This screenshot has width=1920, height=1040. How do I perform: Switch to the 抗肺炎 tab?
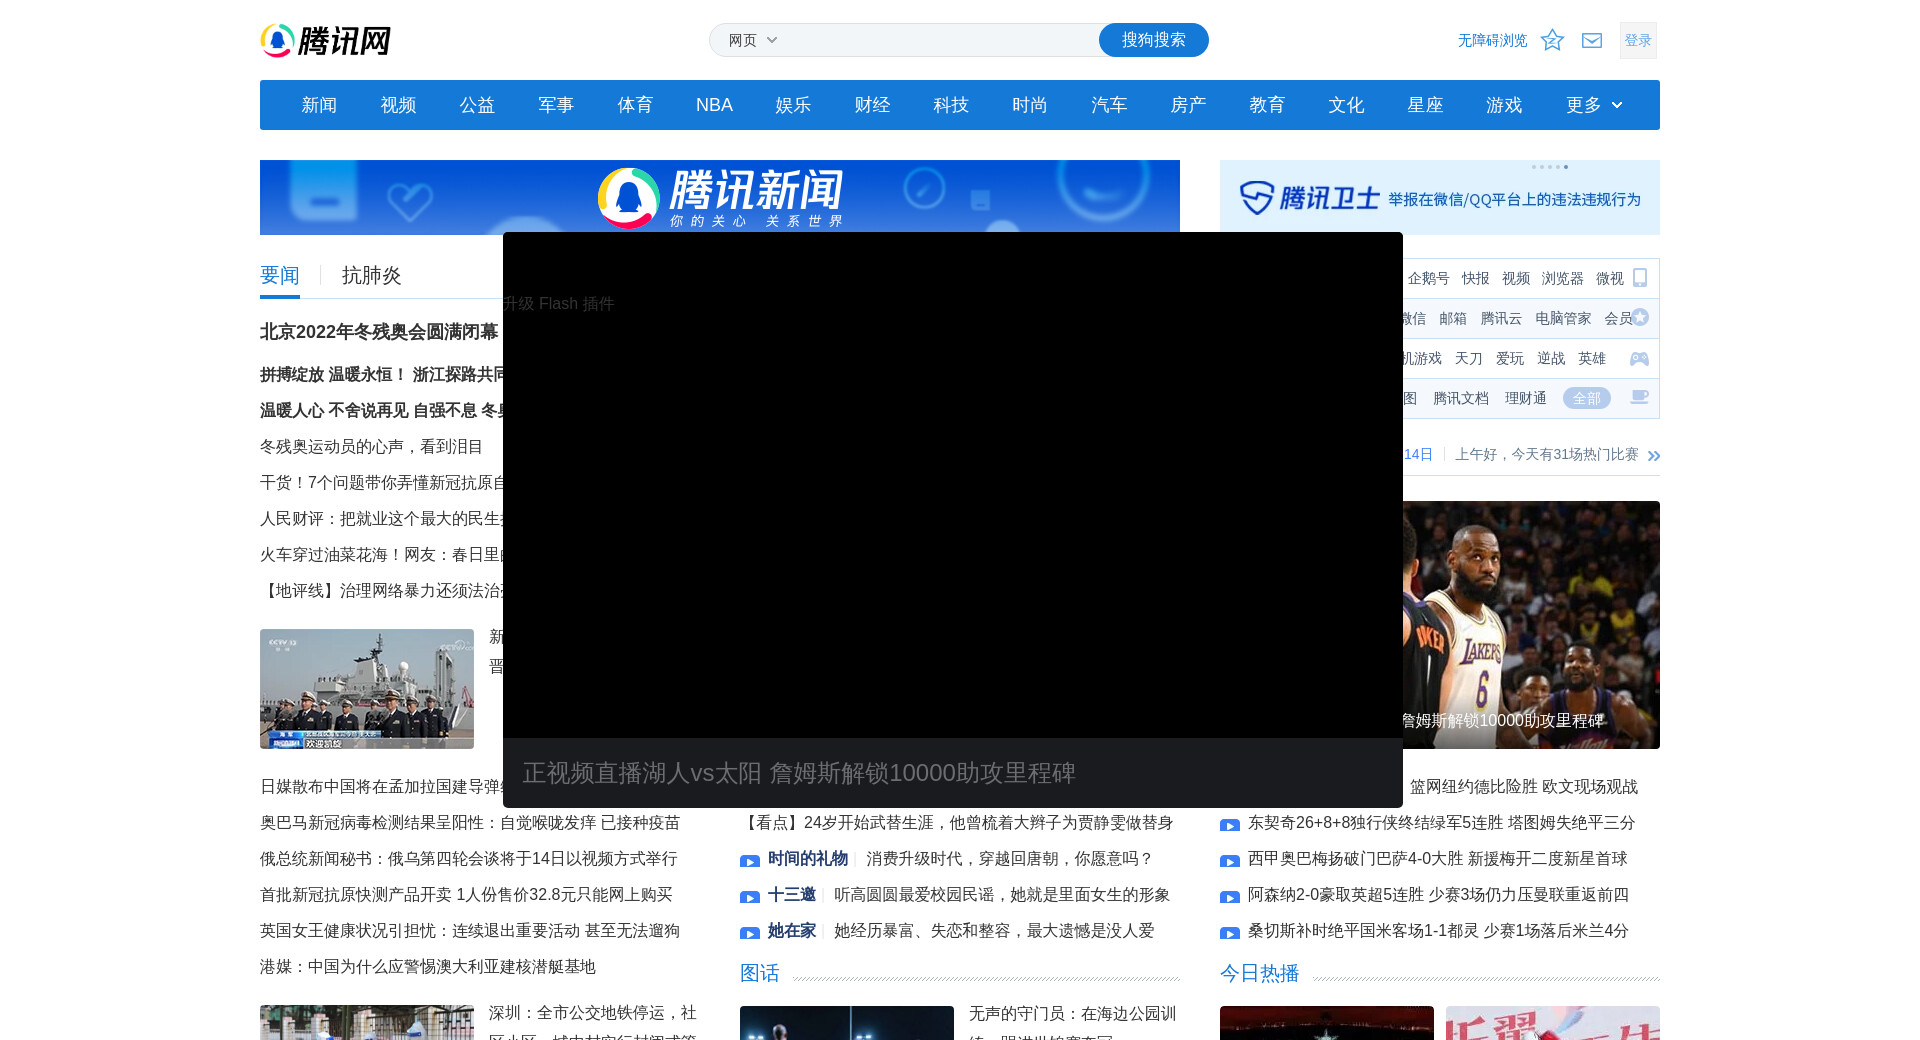371,276
